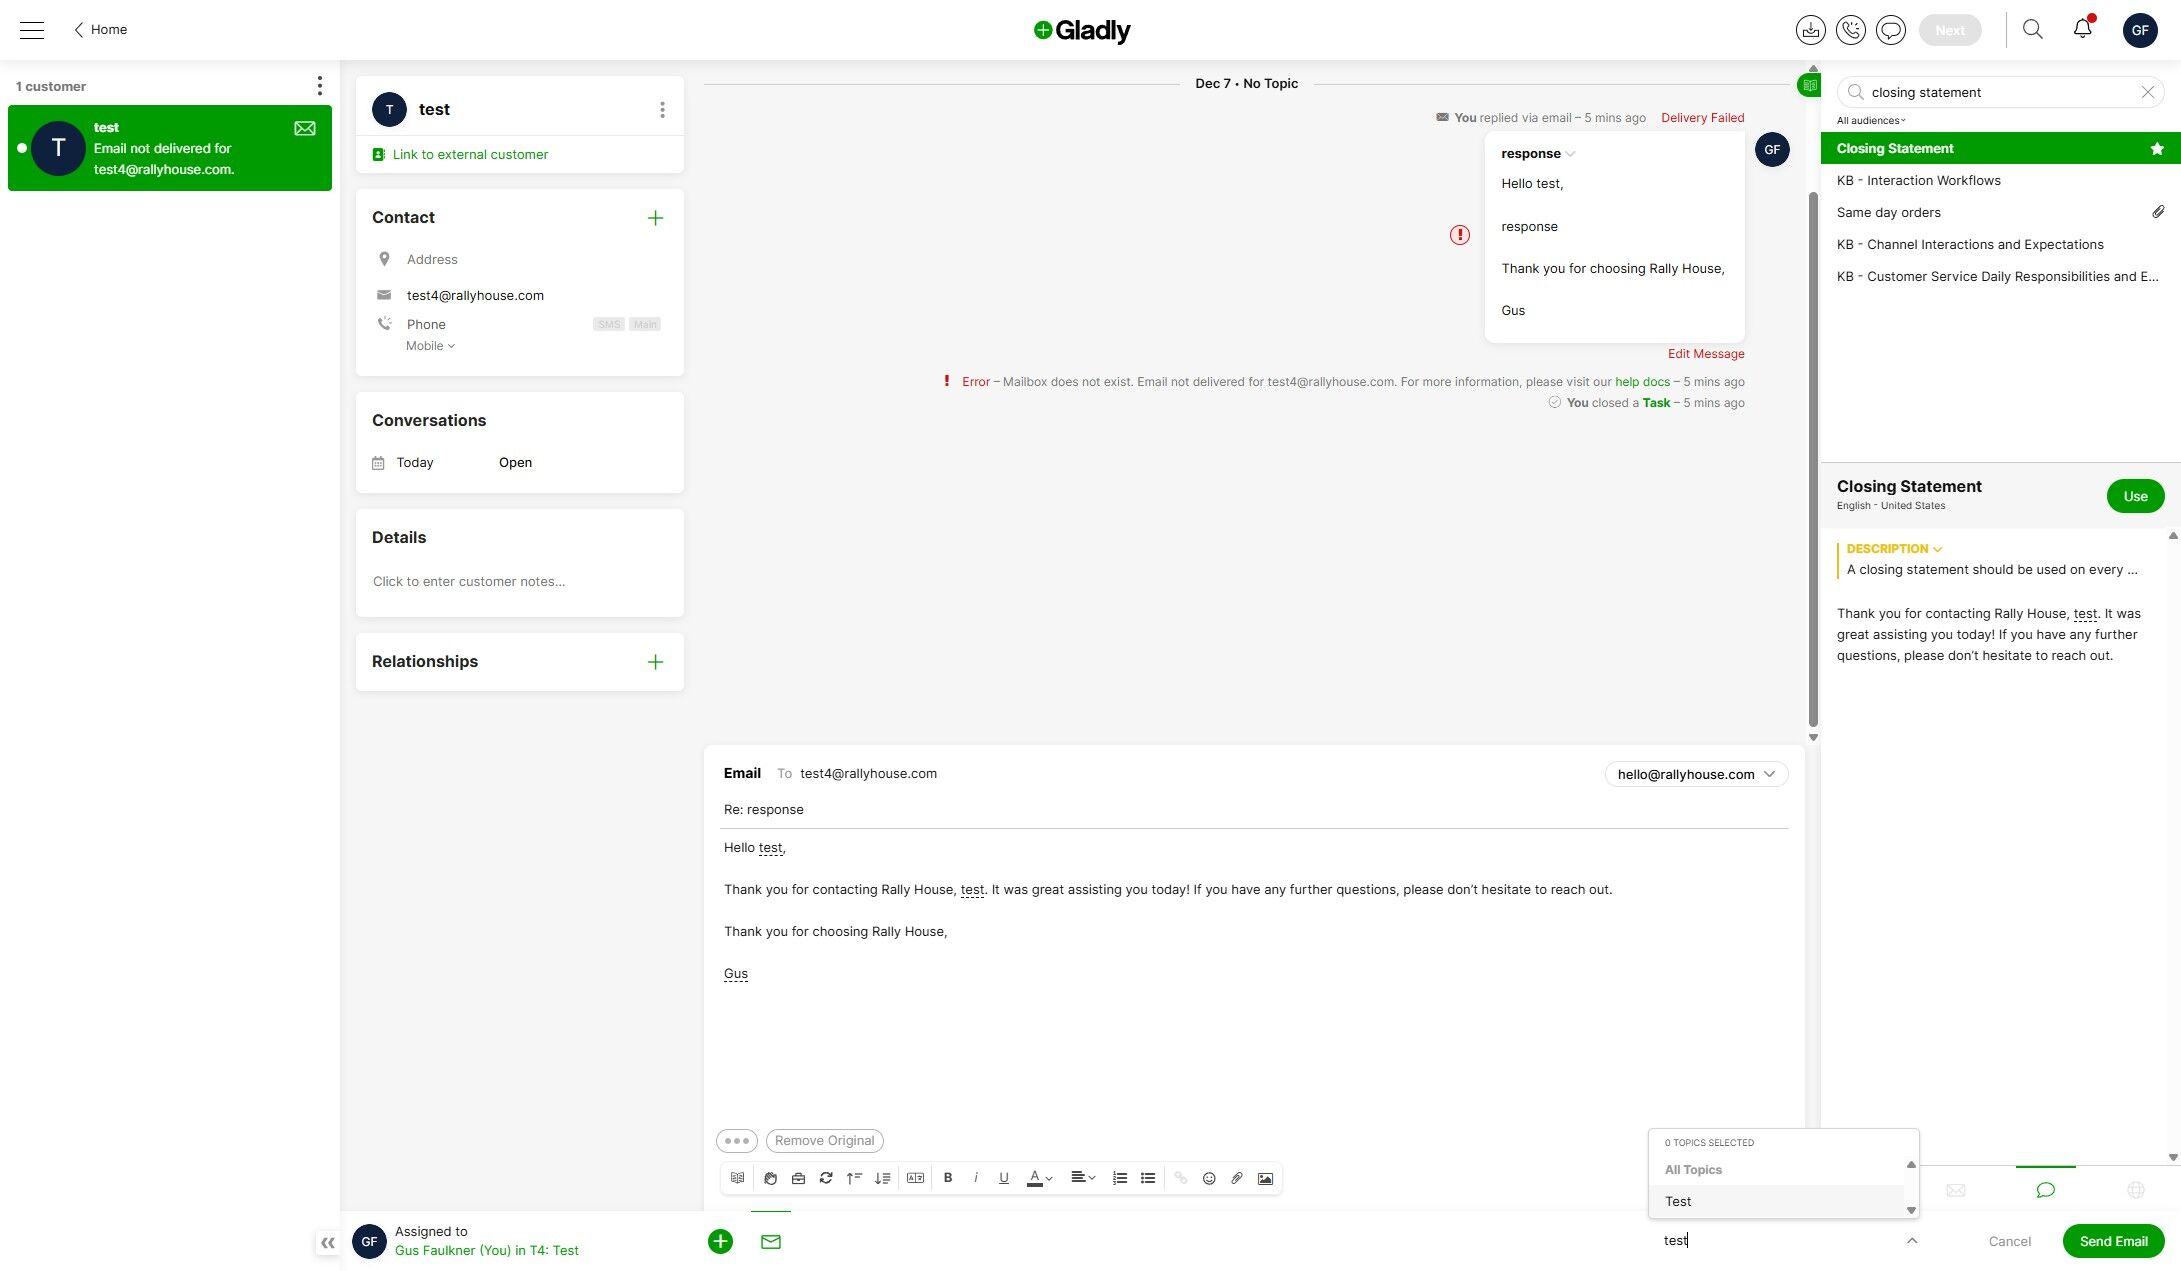Viewport: 2181px width, 1271px height.
Task: Switch to the chat bubble tab in Answers
Action: pos(2045,1190)
